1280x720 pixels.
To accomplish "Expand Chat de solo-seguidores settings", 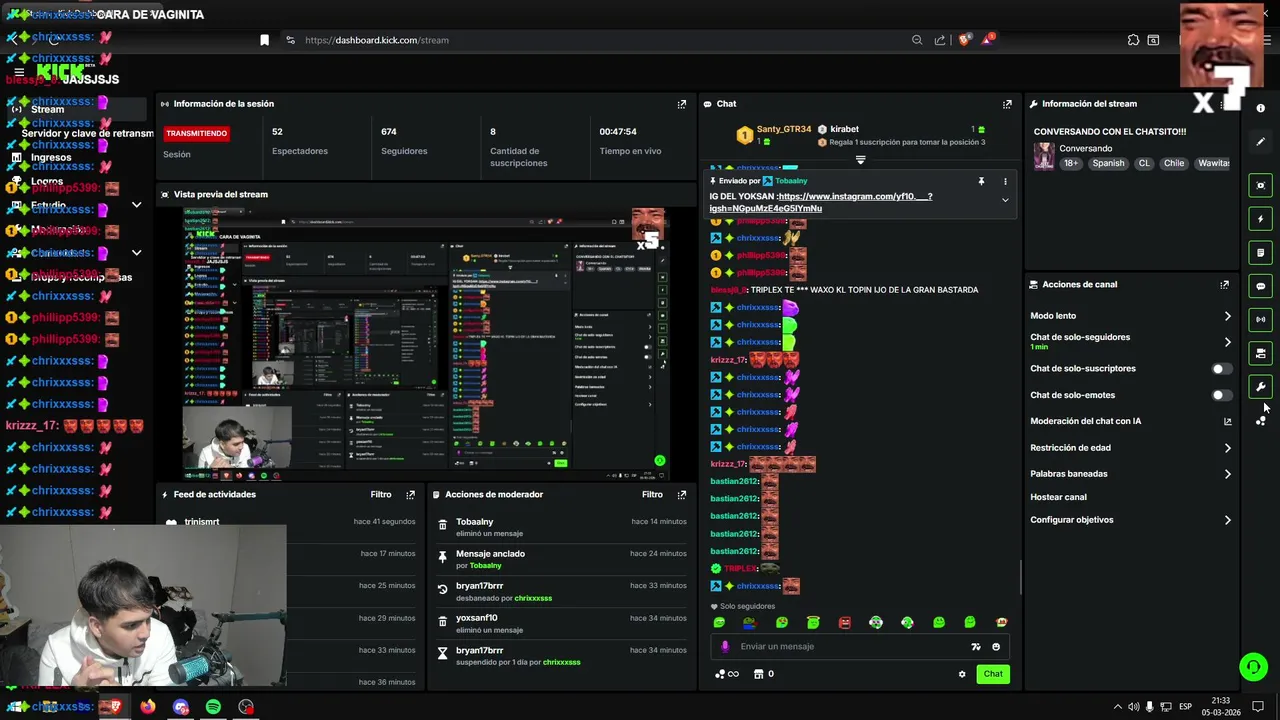I will click(1228, 342).
